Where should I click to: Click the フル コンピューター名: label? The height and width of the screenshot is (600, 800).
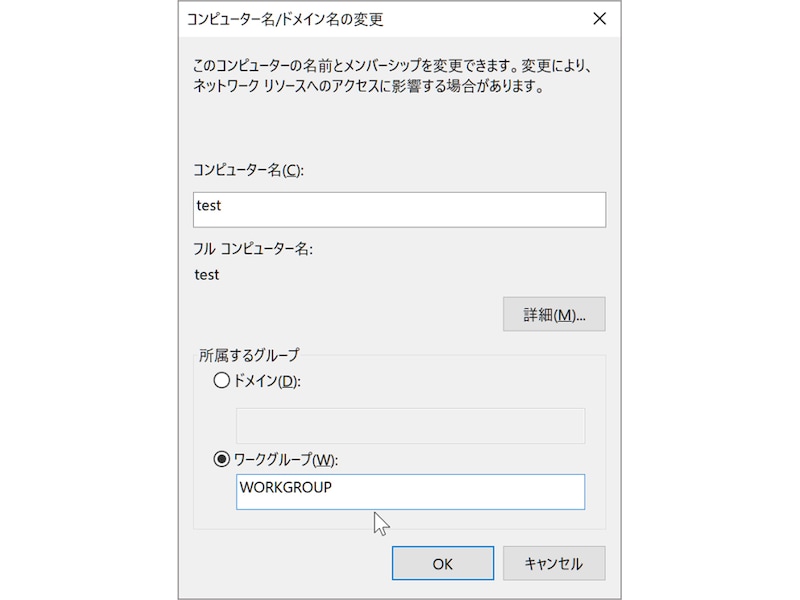click(252, 249)
